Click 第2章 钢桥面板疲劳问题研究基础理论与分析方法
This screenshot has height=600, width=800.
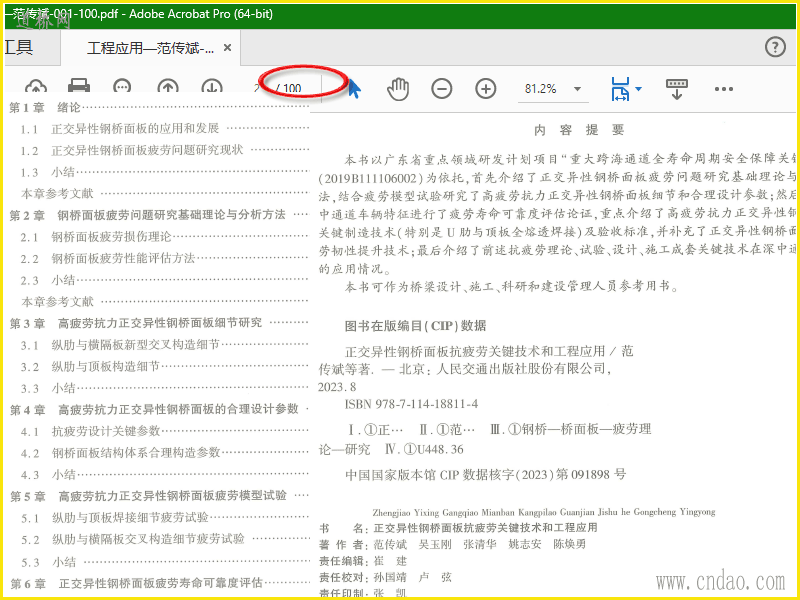coord(159,215)
